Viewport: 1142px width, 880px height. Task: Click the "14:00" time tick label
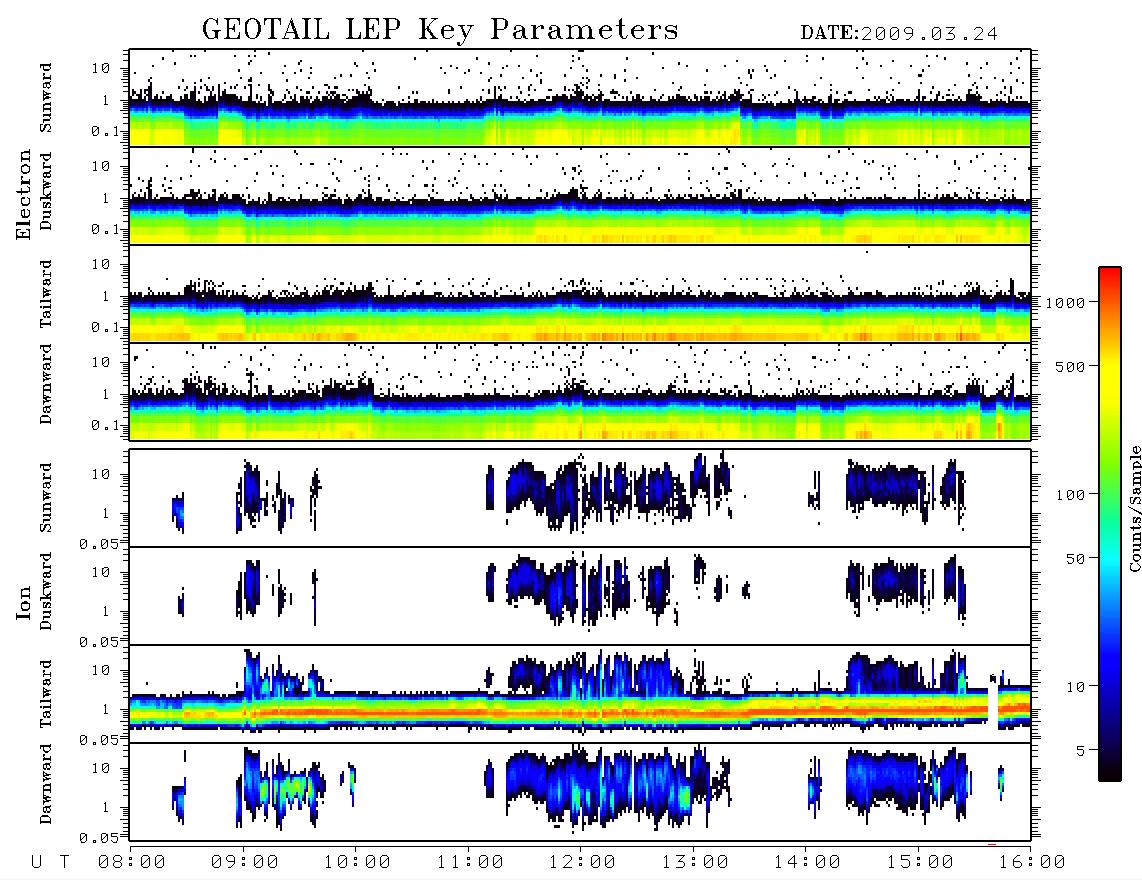click(806, 863)
